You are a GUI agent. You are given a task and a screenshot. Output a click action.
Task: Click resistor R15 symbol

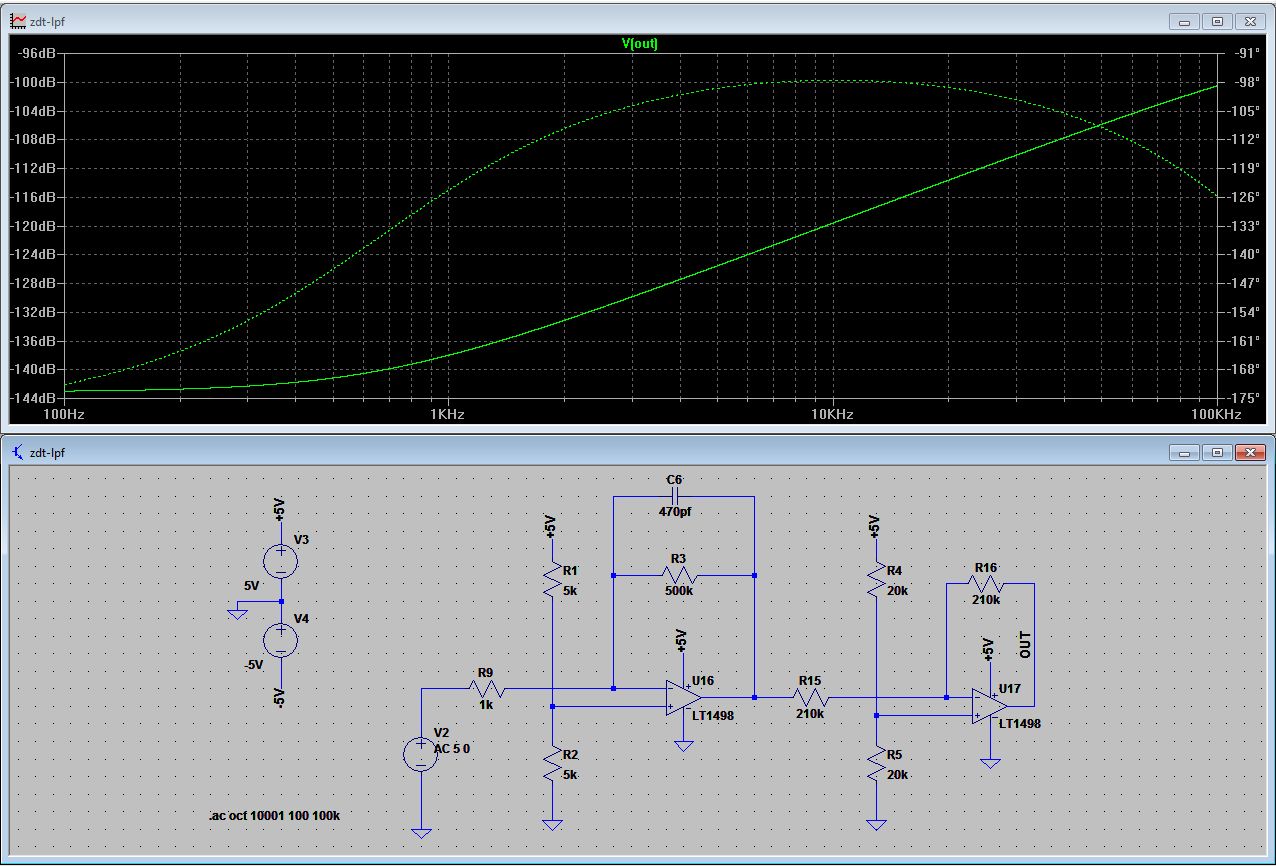(809, 697)
